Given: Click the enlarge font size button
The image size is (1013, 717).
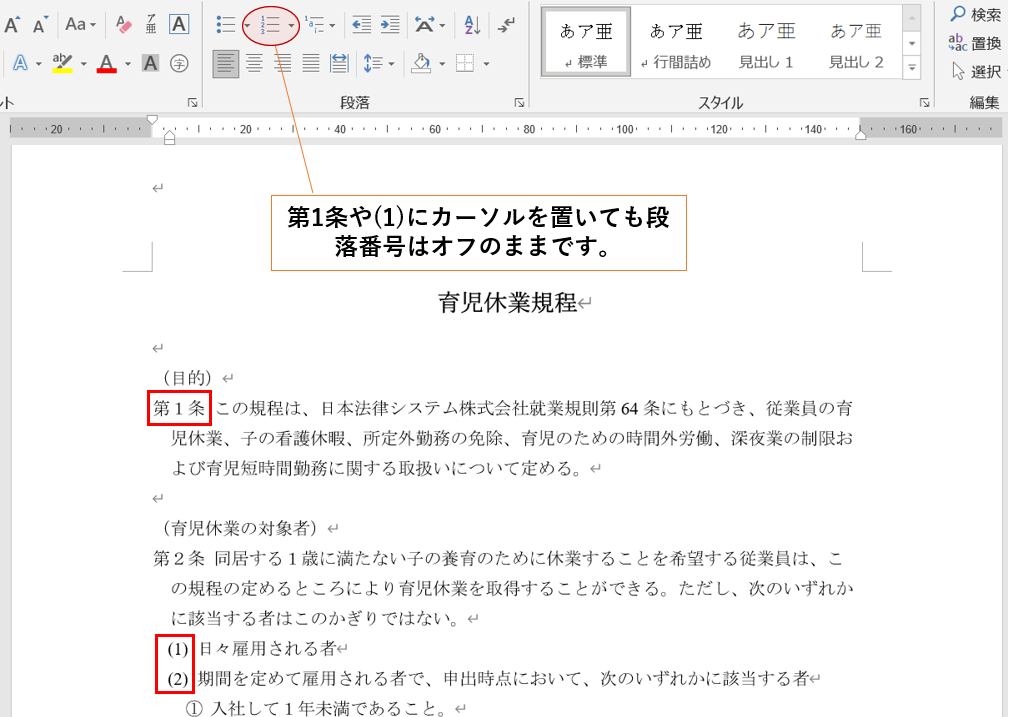Looking at the screenshot, I should pos(12,24).
